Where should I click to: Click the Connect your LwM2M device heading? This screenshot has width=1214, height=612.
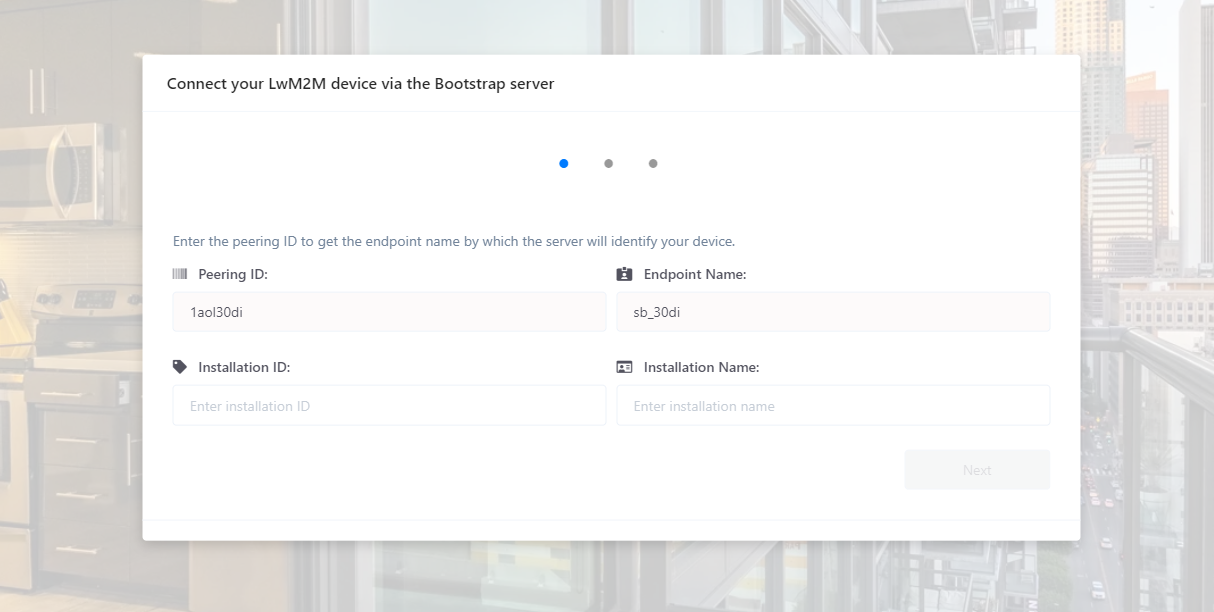click(360, 84)
